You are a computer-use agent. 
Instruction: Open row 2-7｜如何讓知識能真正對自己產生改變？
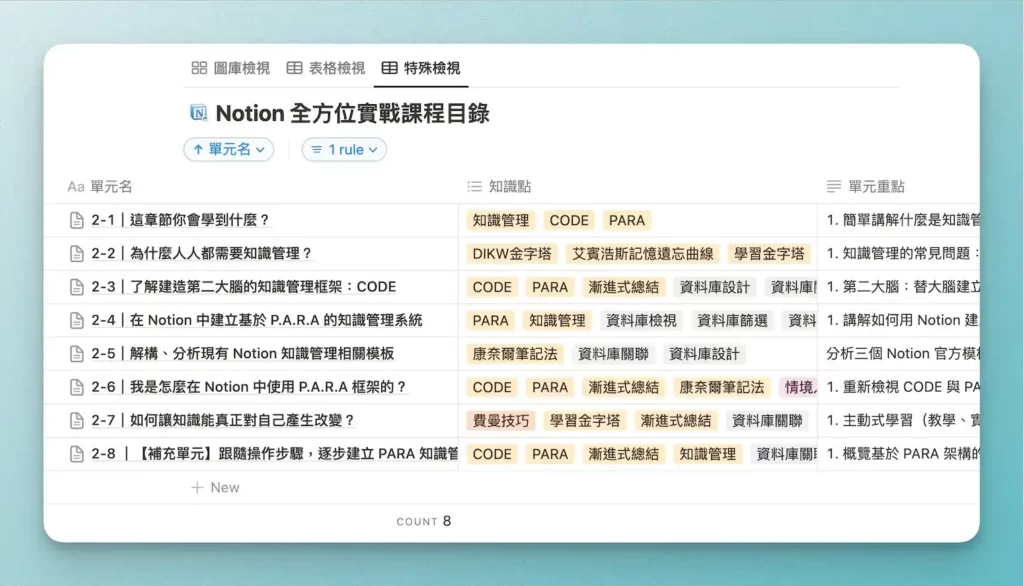click(223, 421)
